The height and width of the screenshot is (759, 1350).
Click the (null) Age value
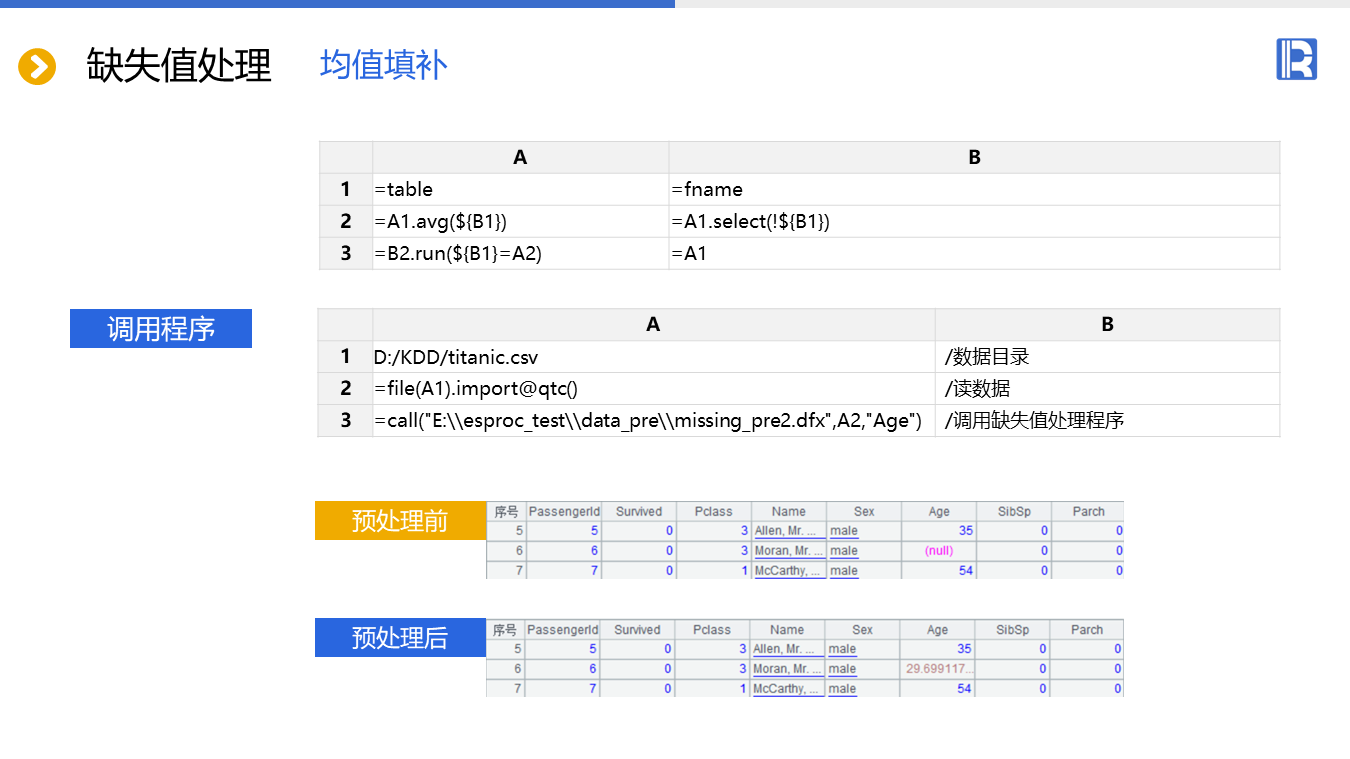point(939,551)
